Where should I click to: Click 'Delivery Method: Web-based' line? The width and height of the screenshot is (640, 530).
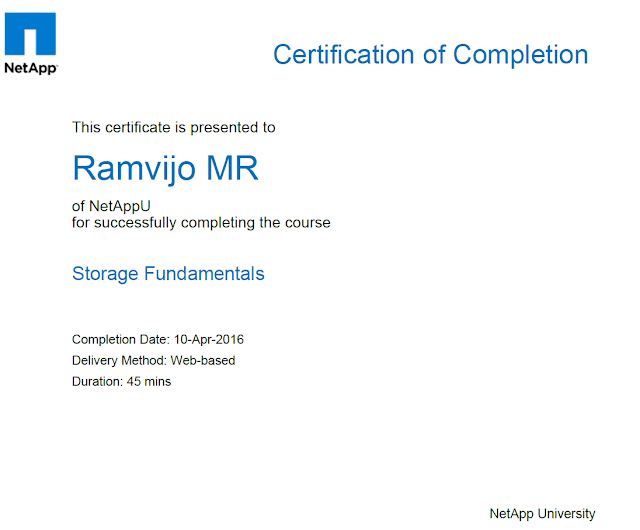click(153, 361)
